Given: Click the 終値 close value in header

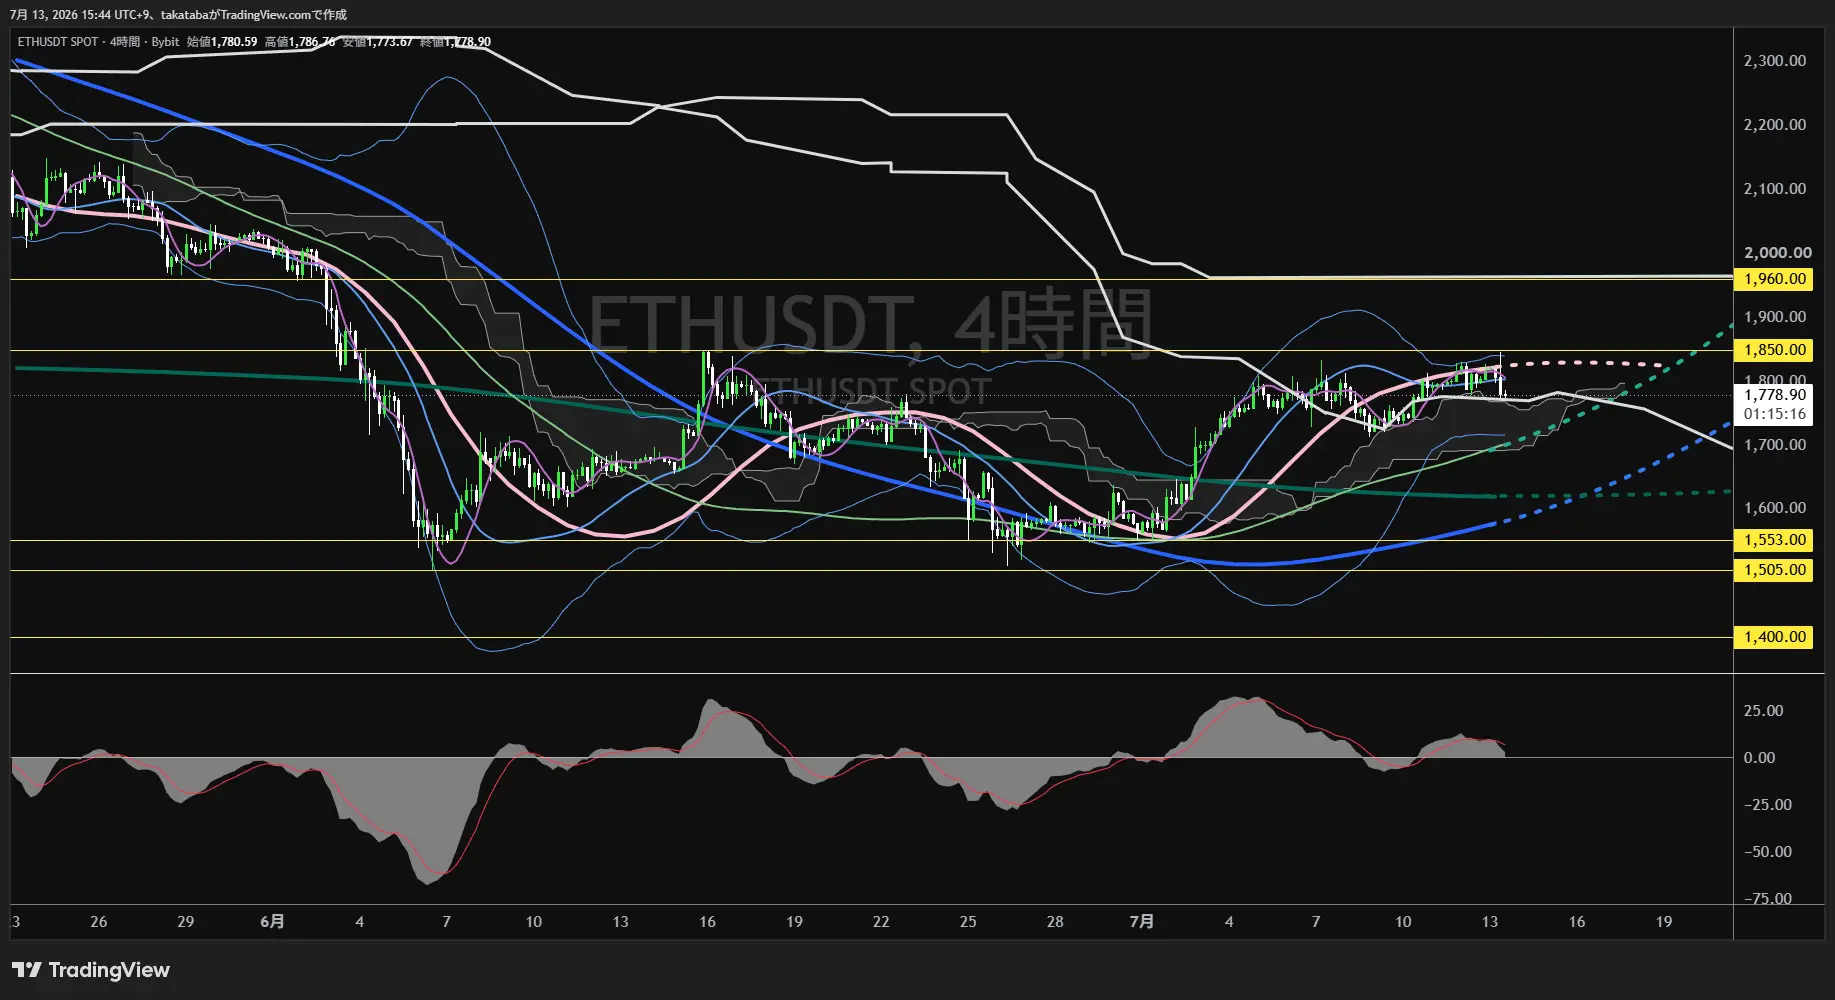Looking at the screenshot, I should pos(455,42).
